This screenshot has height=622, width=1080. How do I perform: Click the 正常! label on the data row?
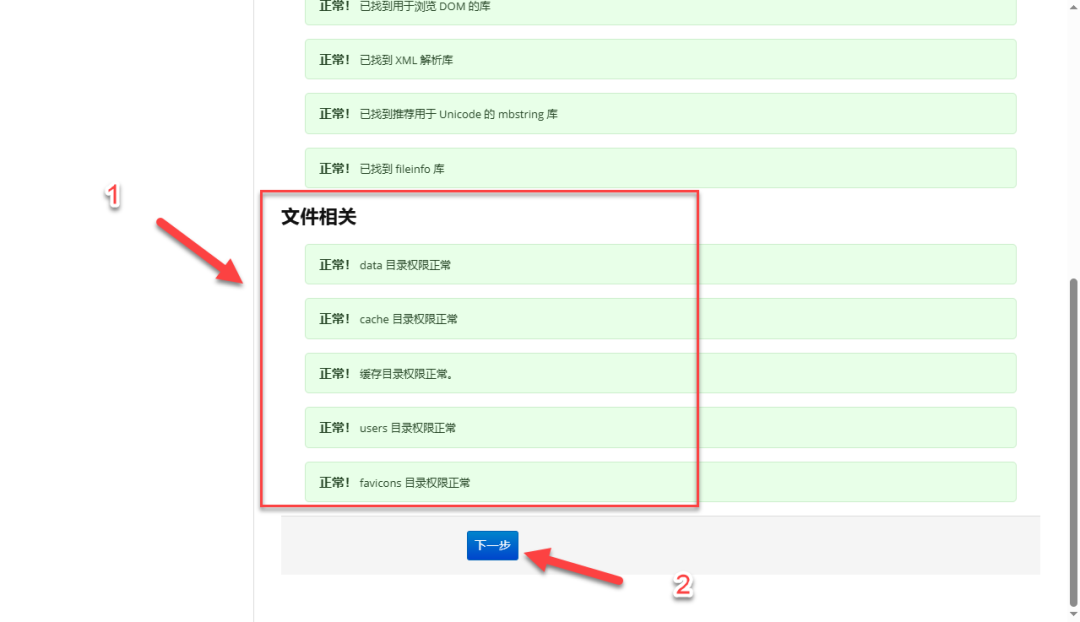click(x=333, y=264)
